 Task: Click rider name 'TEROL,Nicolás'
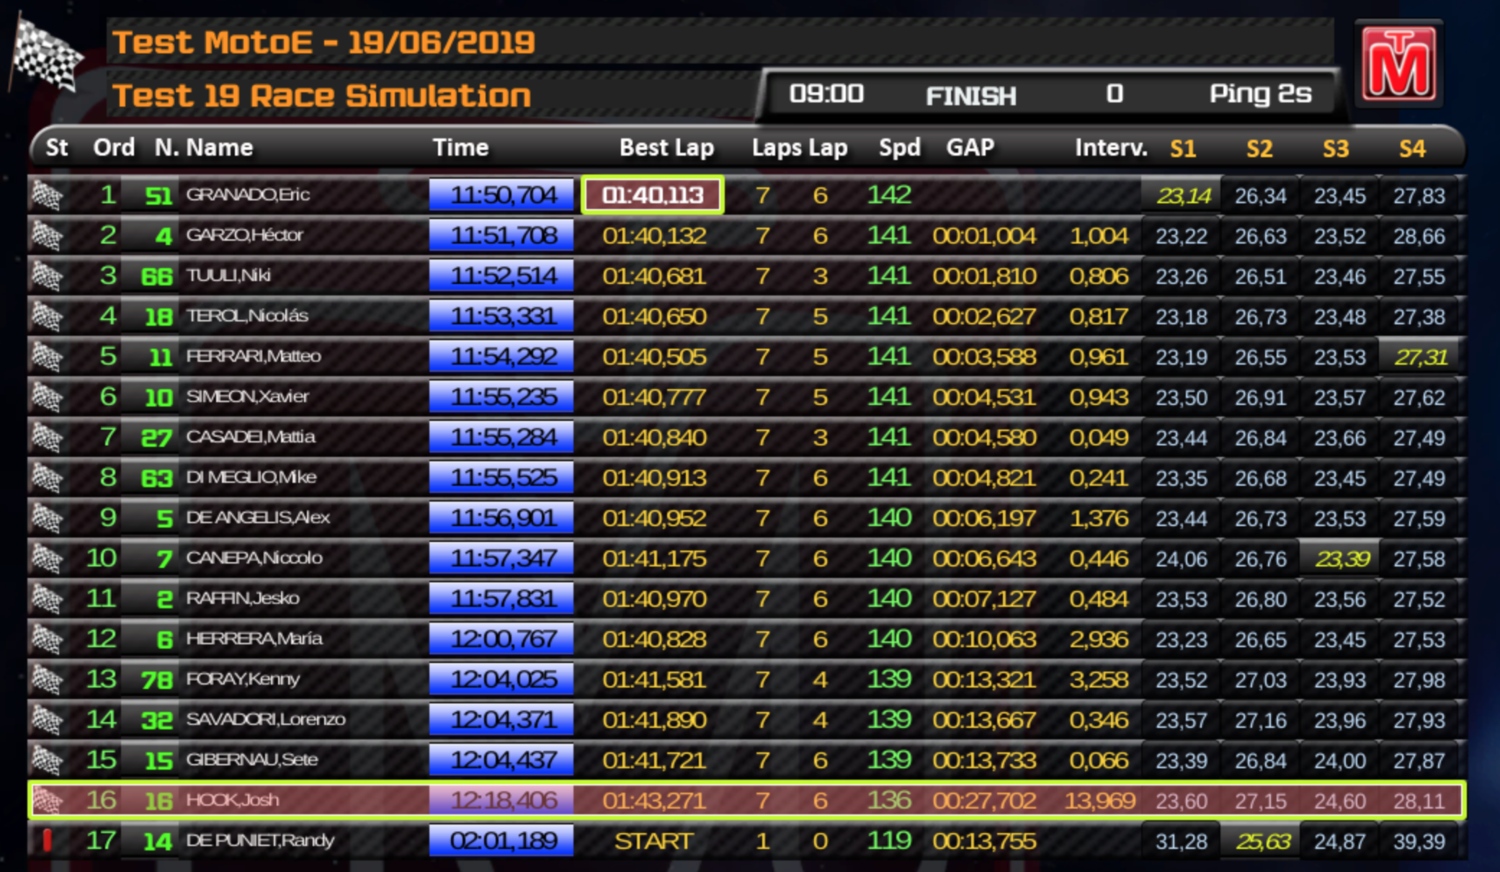tap(247, 316)
